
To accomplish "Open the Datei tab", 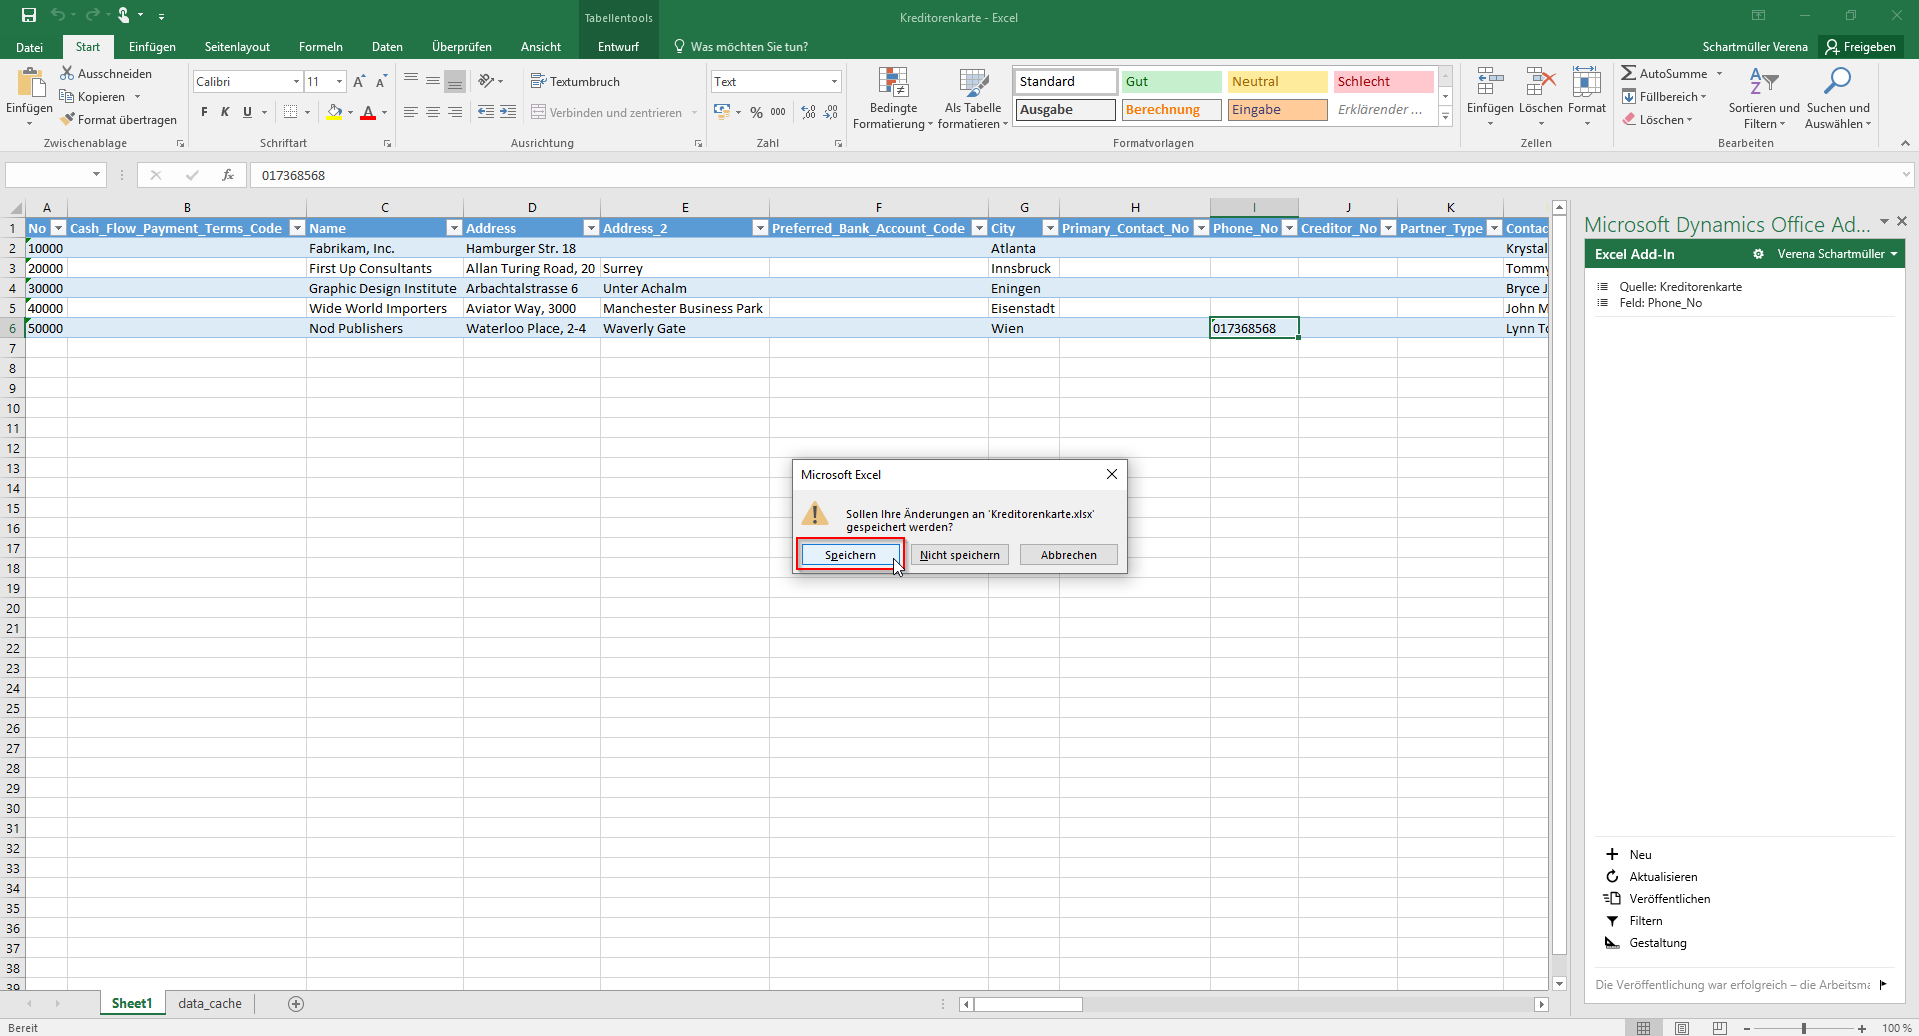I will coord(30,47).
